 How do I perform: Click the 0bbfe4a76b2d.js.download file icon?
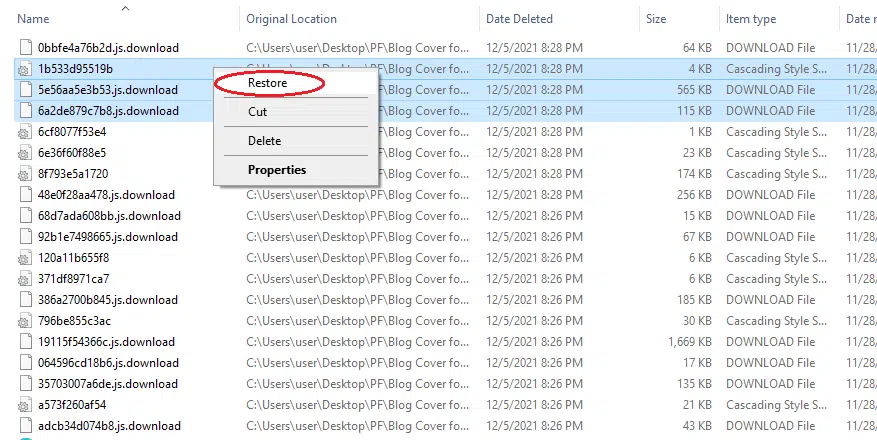click(26, 48)
